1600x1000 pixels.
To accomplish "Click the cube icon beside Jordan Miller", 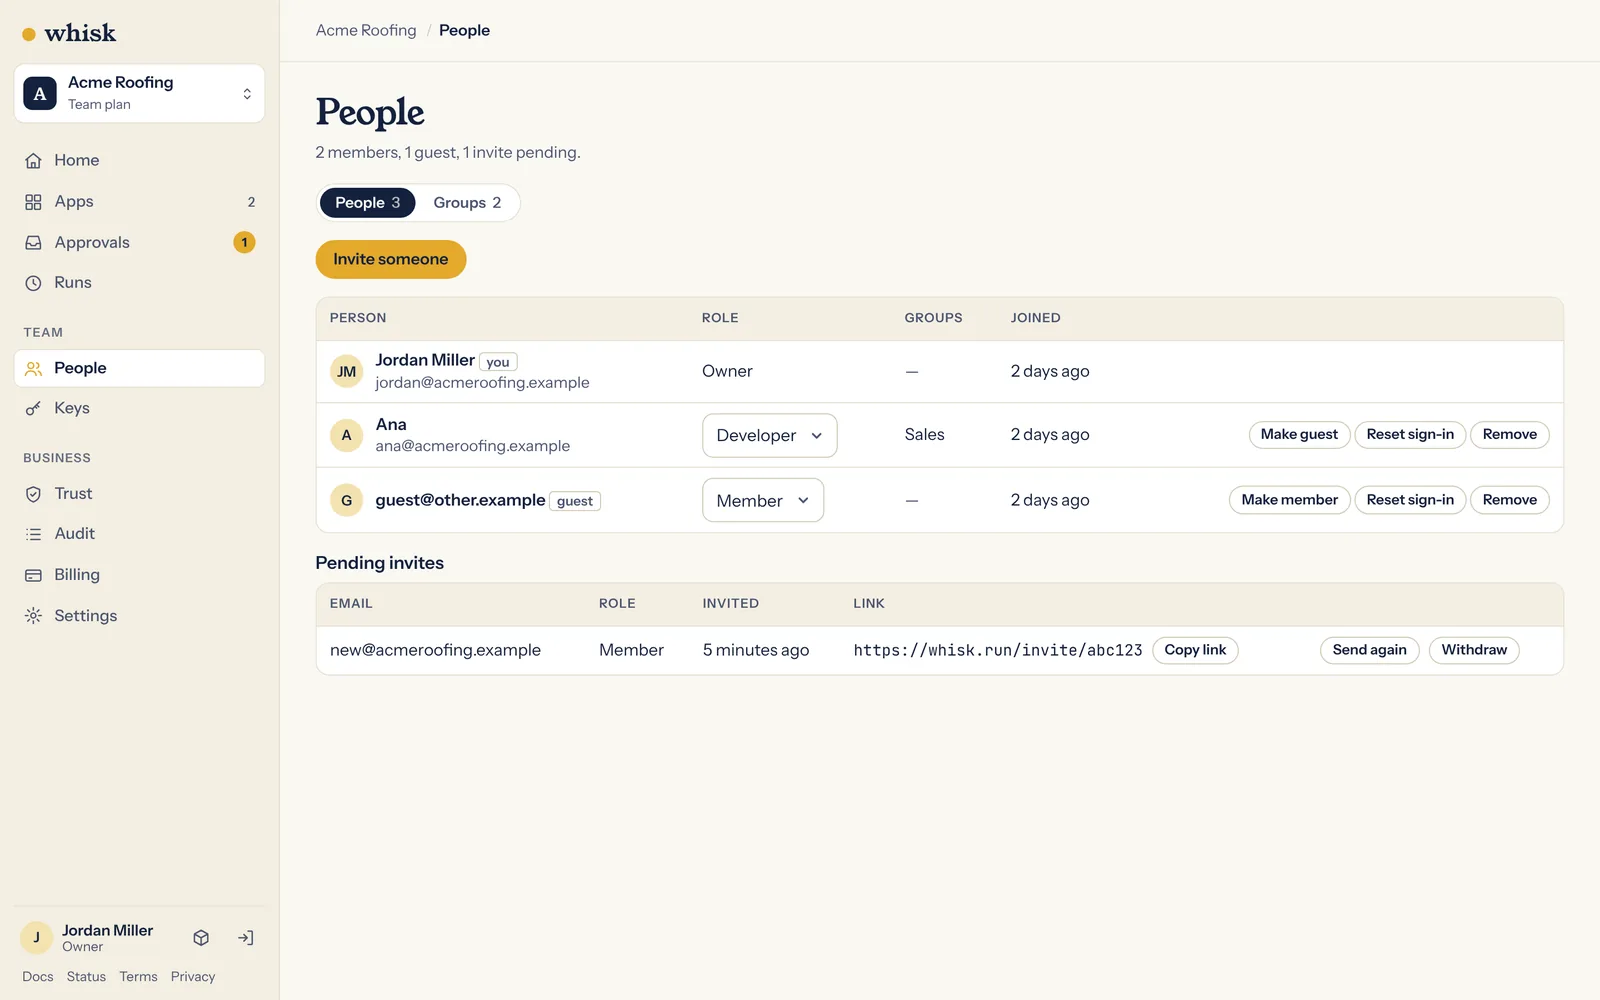I will 201,938.
